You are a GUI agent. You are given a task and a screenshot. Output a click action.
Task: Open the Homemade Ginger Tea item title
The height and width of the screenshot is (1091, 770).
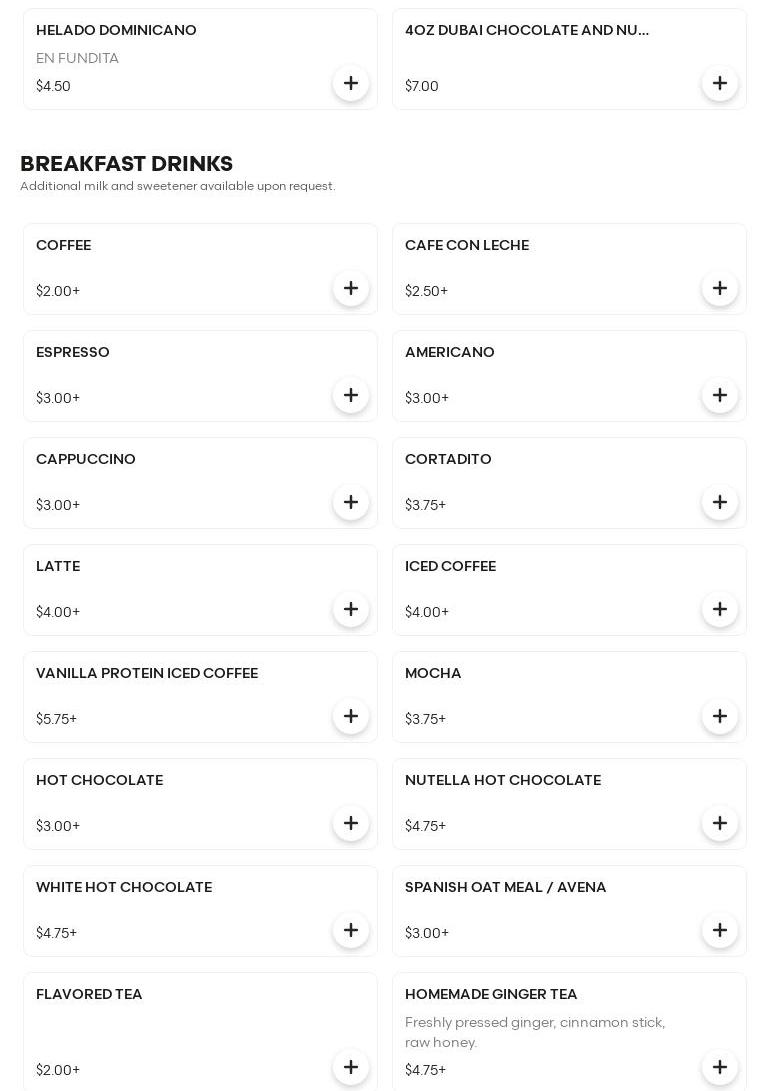[x=491, y=994]
